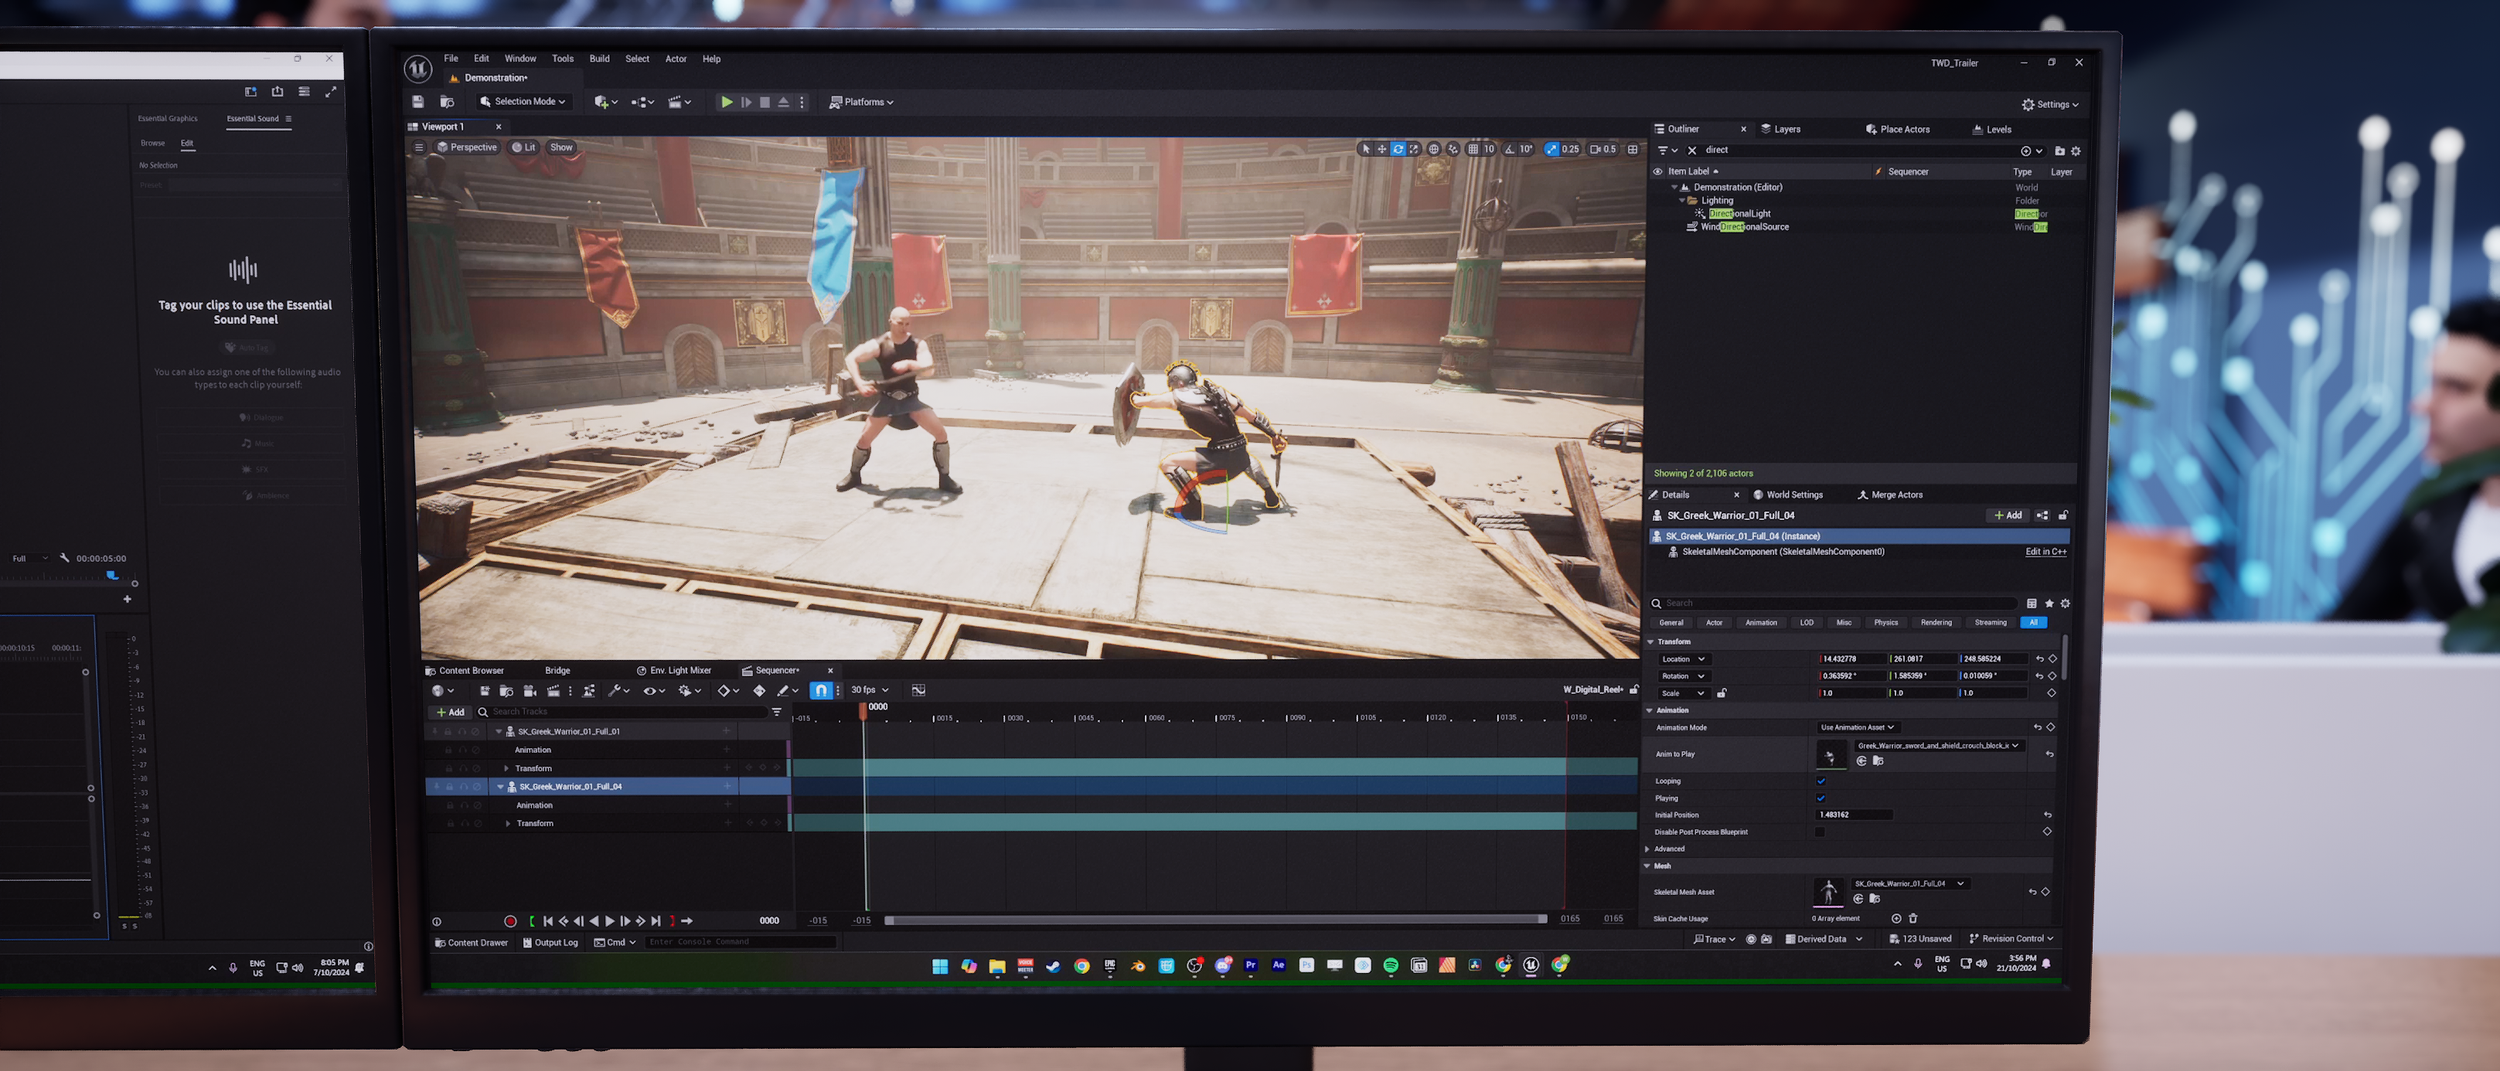This screenshot has width=2500, height=1071.
Task: Delete Skin Cache Usage elements trash icon
Action: [1913, 918]
